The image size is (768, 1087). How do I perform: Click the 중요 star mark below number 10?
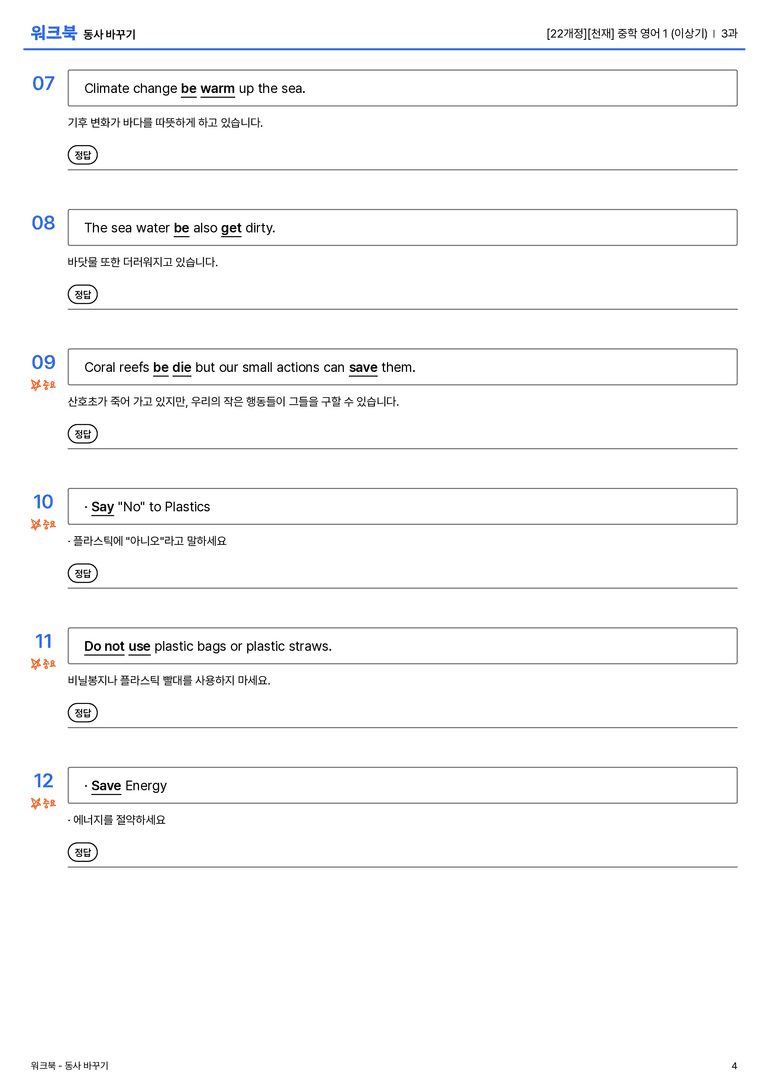(x=43, y=524)
